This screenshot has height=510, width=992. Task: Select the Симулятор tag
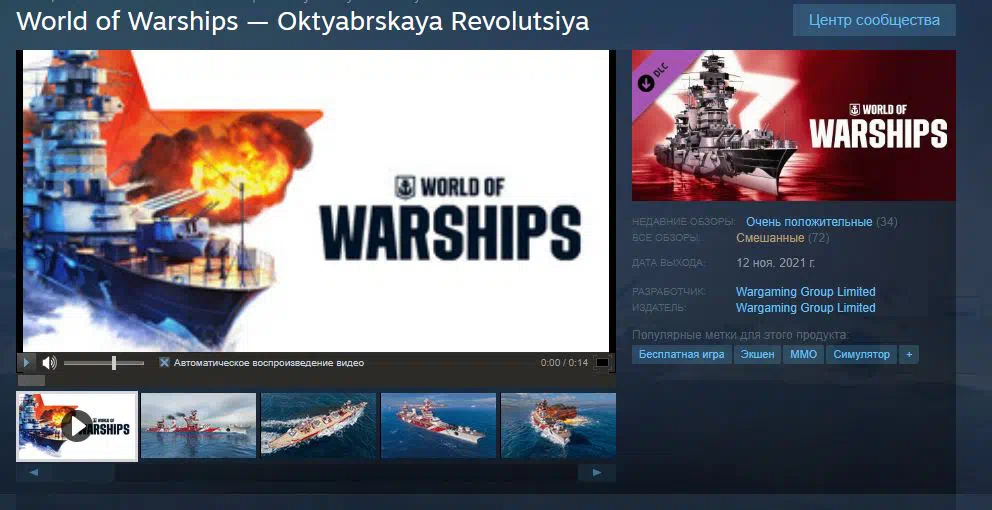861,354
